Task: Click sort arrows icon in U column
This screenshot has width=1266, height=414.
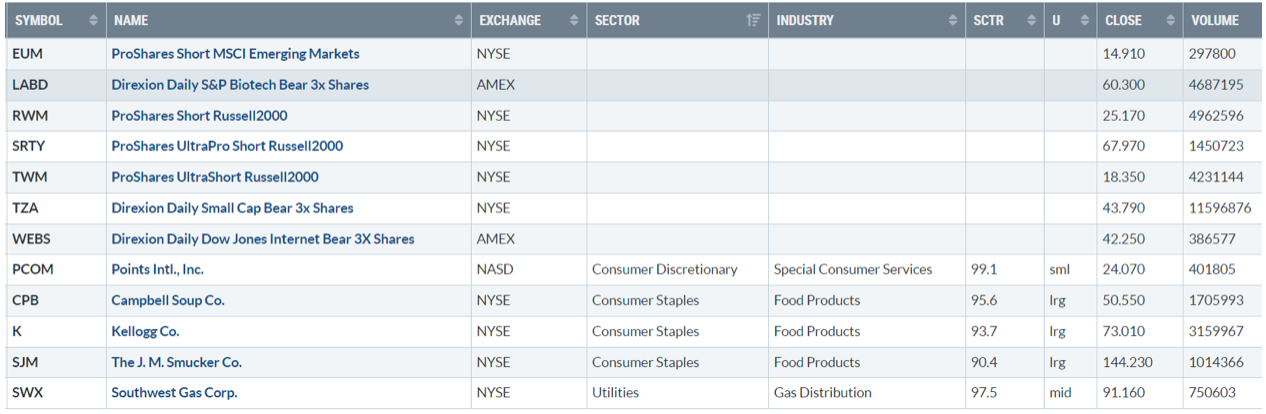Action: (x=1085, y=20)
